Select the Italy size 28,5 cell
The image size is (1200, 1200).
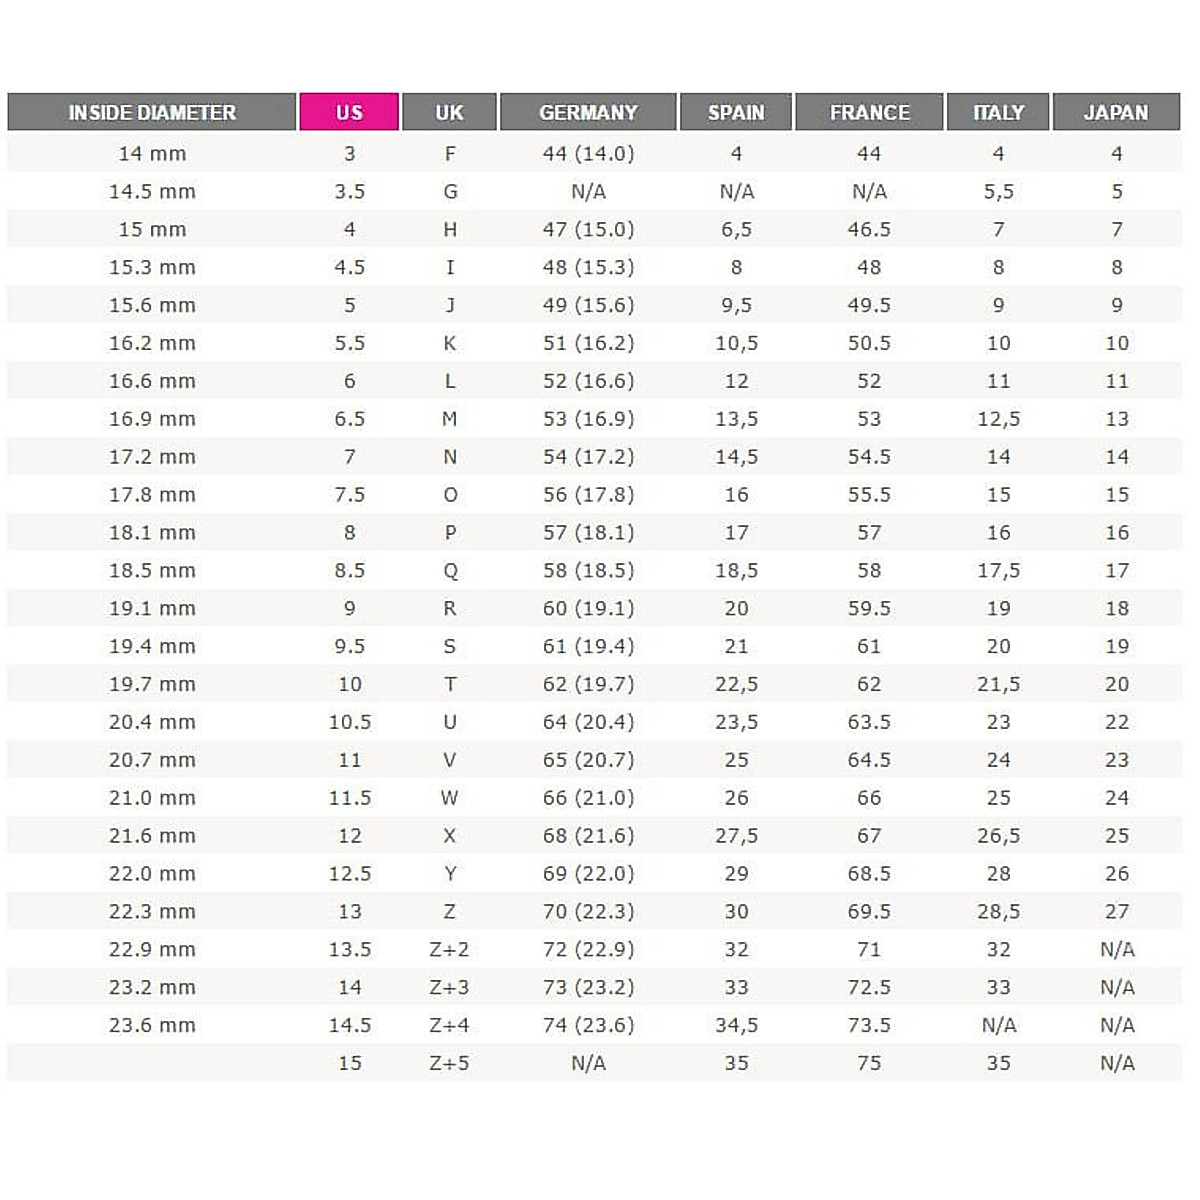pos(998,912)
